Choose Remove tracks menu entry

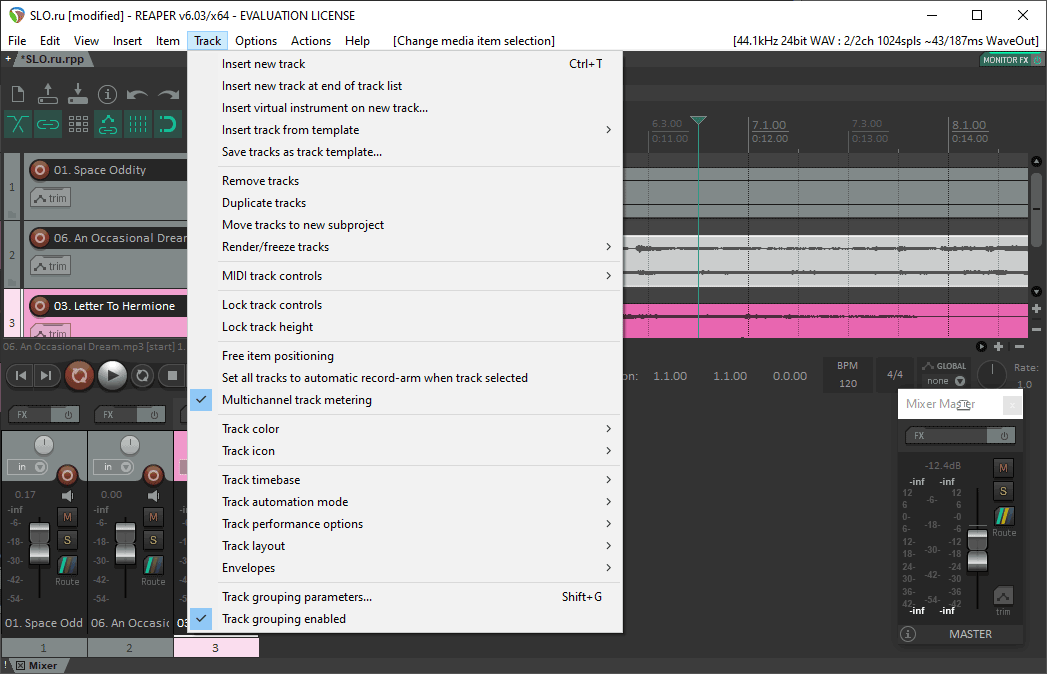405,181
